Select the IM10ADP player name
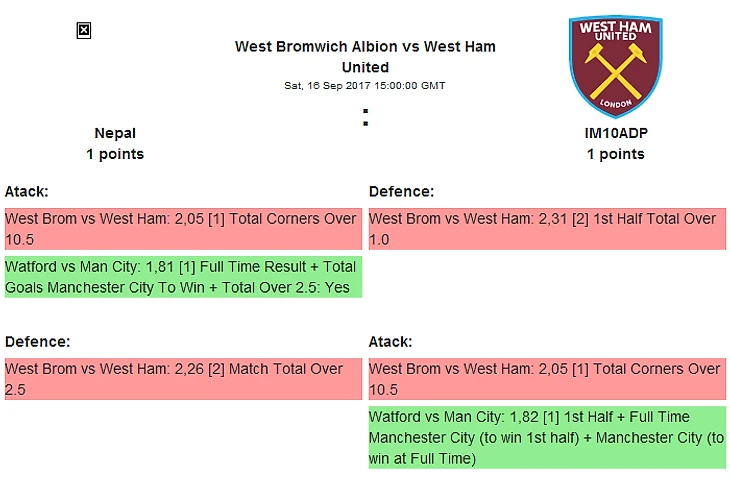Image resolution: width=730 pixels, height=480 pixels. pos(615,133)
